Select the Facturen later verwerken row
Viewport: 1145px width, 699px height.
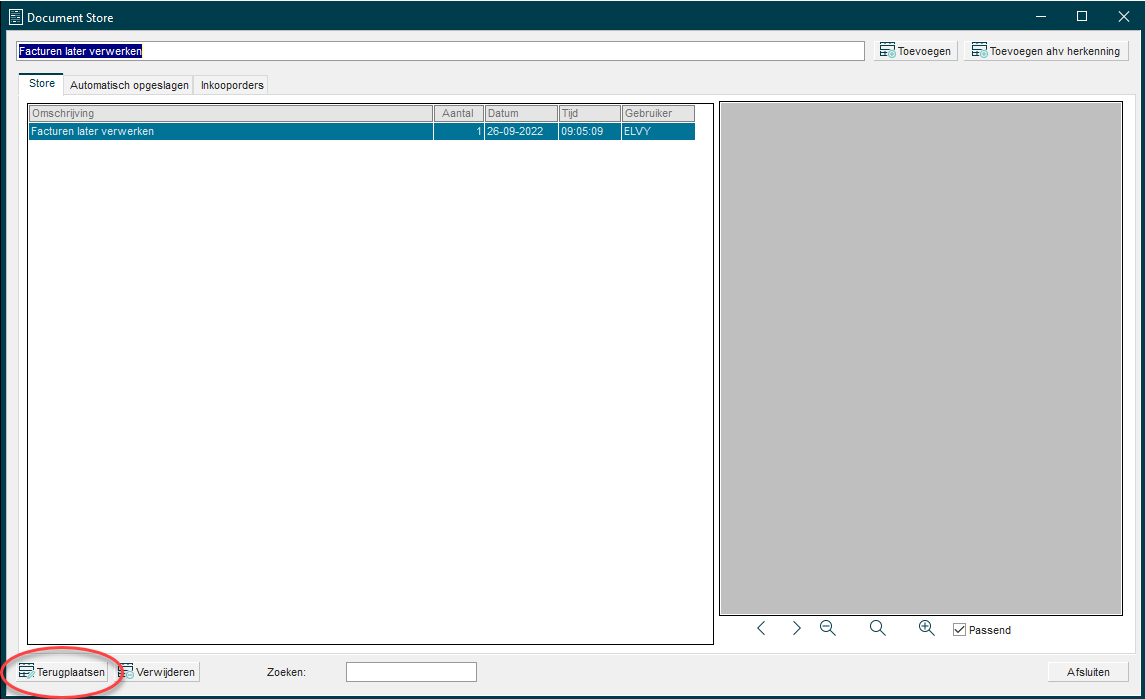(230, 131)
